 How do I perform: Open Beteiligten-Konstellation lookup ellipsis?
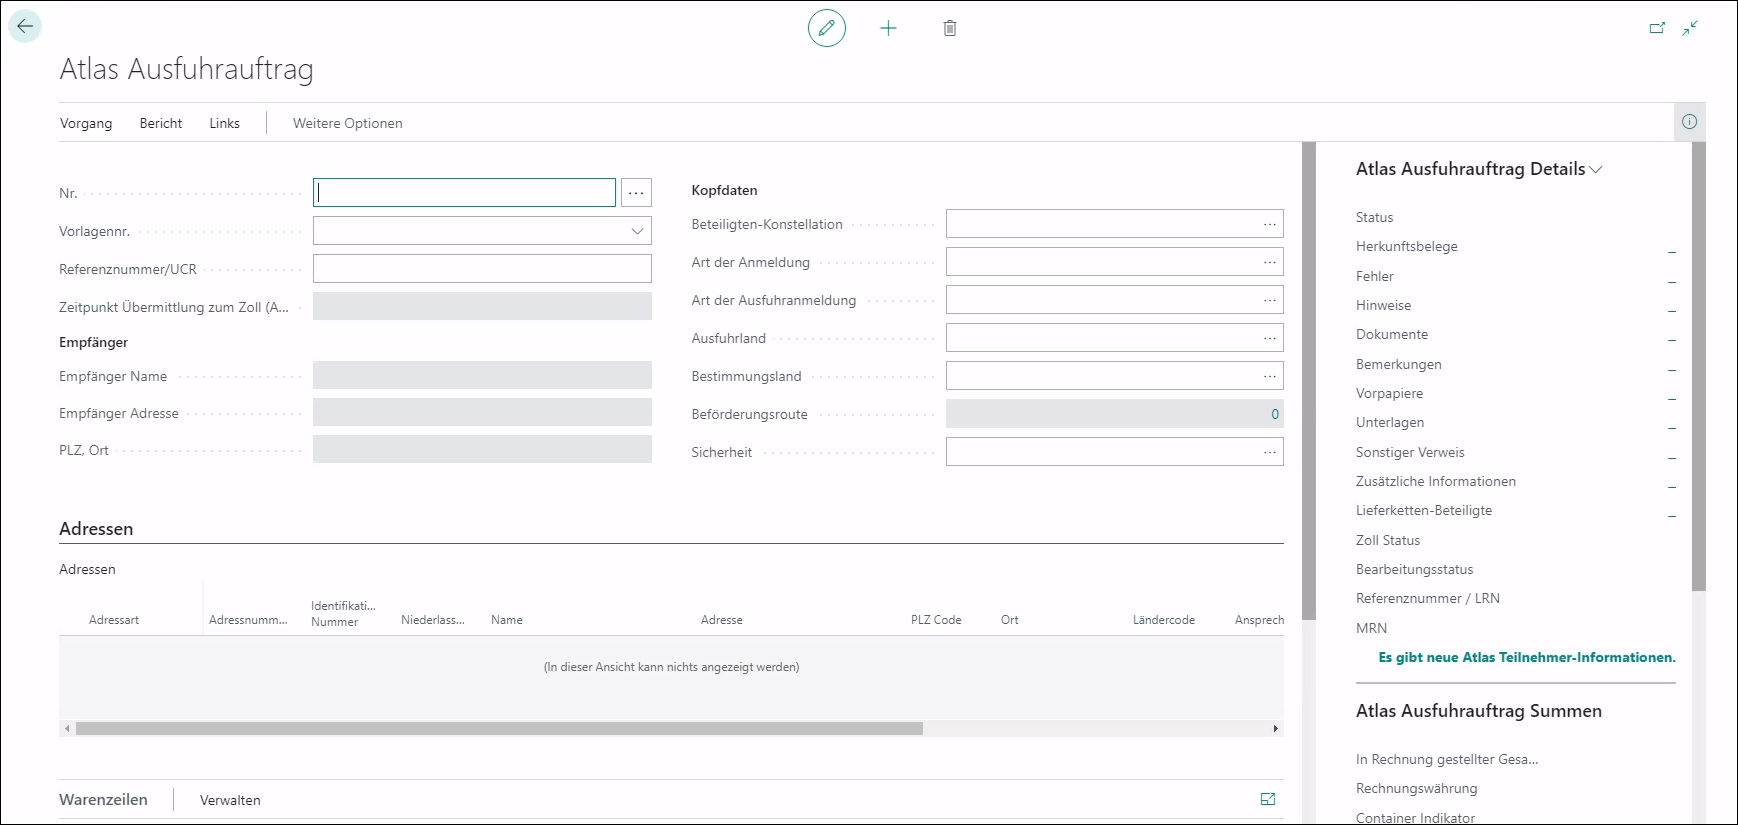click(1269, 224)
